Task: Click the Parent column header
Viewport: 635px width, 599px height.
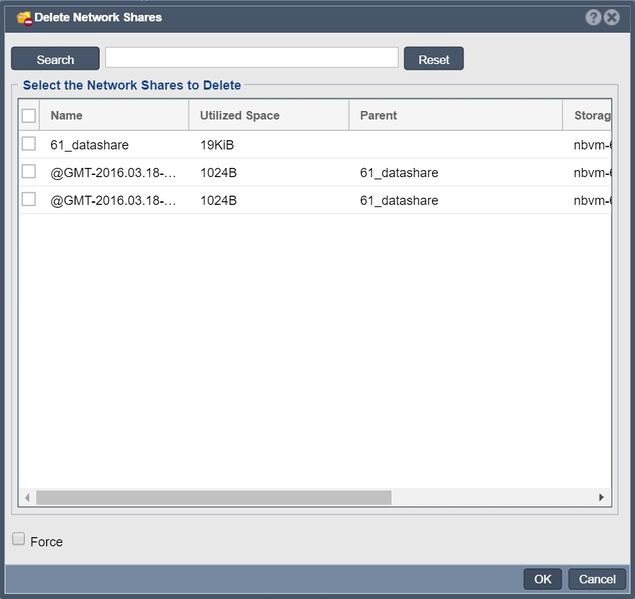Action: (x=456, y=115)
